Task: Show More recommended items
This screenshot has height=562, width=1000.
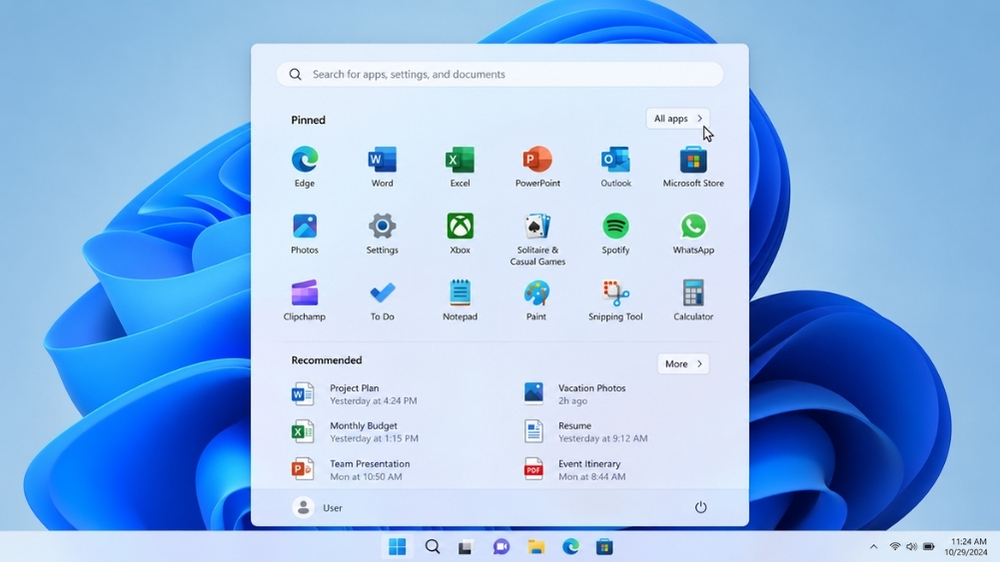Action: [x=683, y=364]
